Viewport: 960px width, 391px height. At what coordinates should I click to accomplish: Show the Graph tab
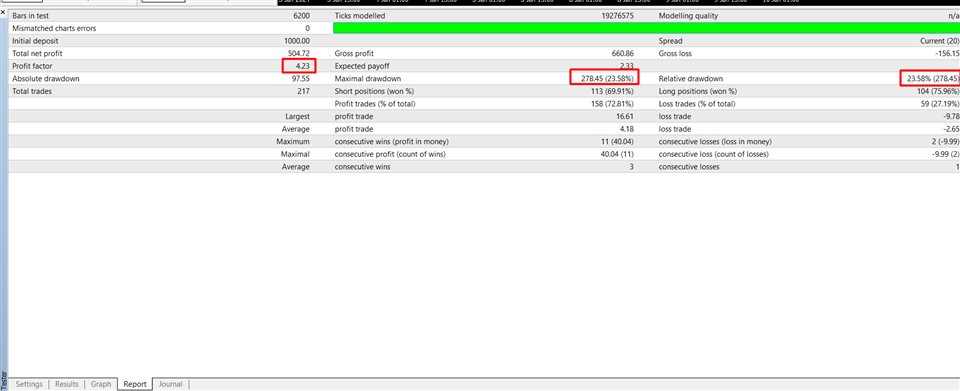[x=101, y=384]
